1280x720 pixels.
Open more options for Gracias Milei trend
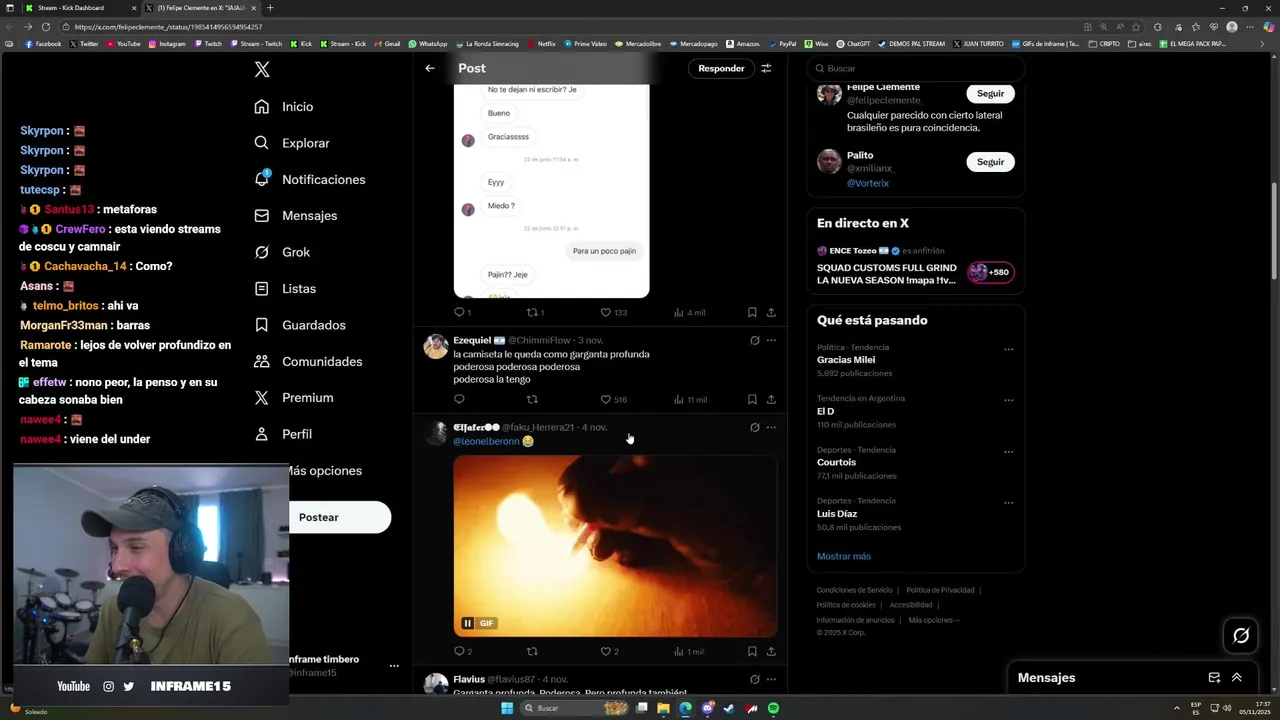(x=1008, y=349)
